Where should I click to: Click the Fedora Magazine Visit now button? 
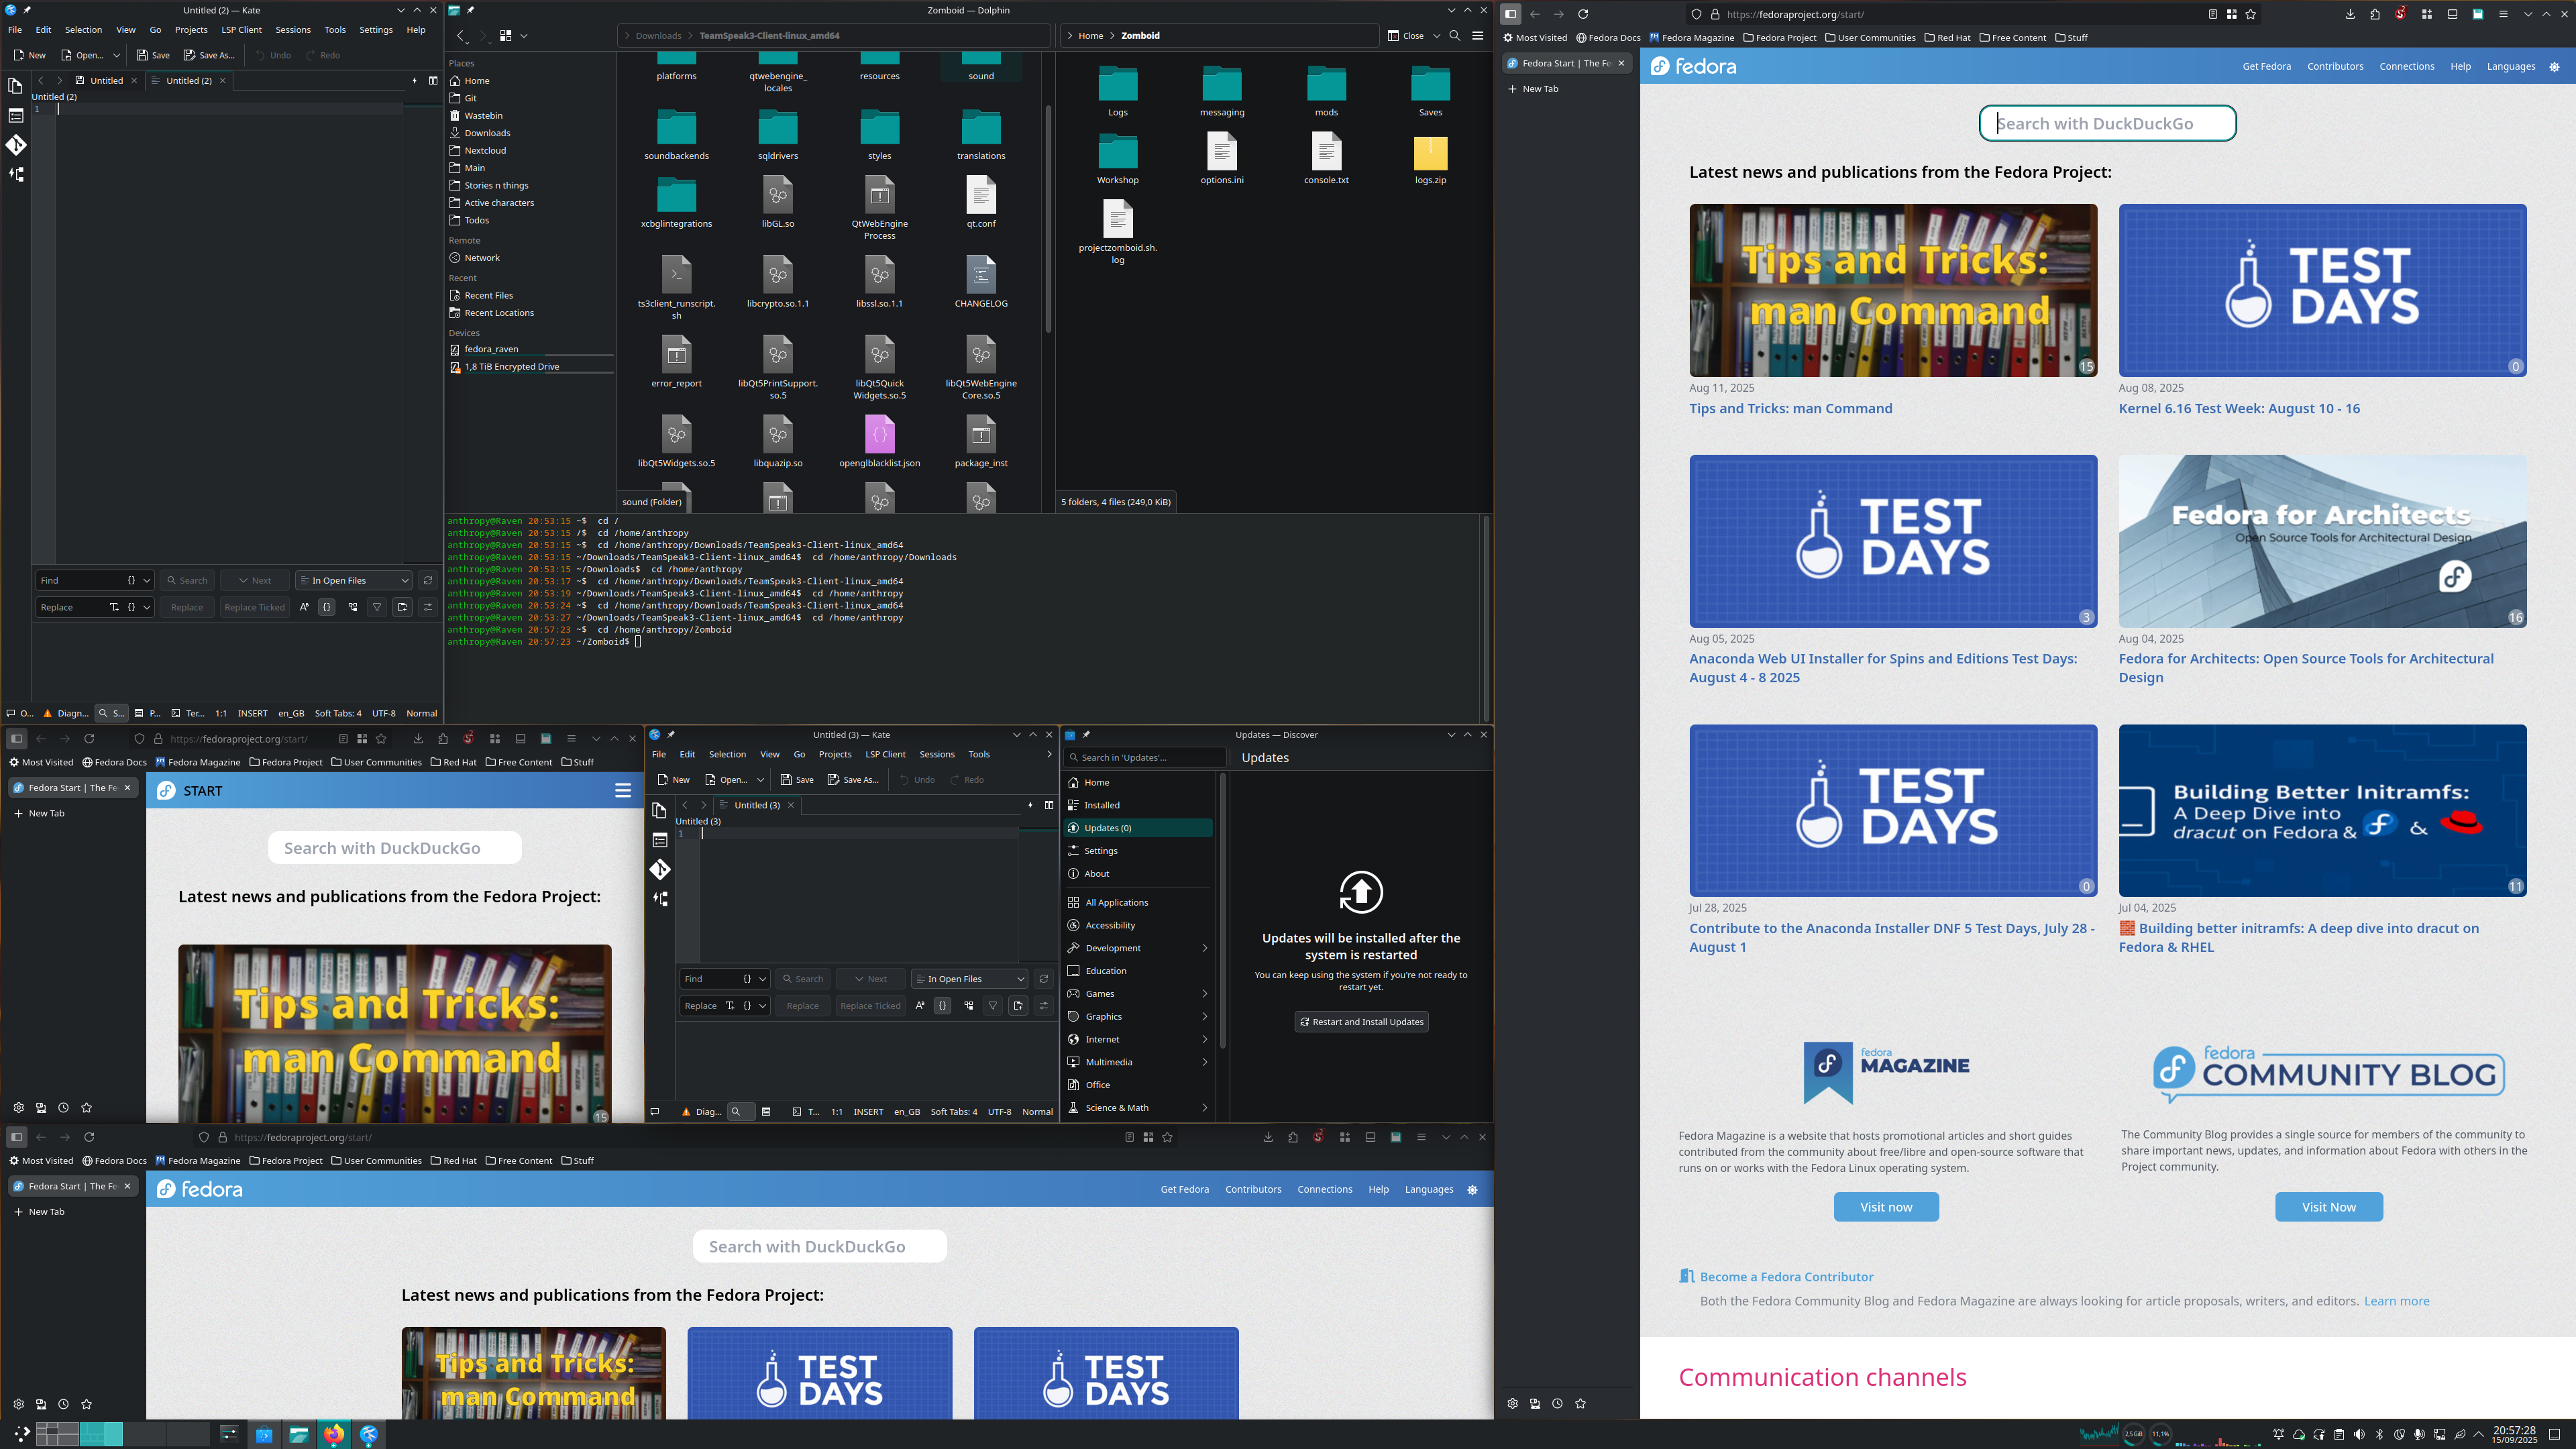[1886, 1207]
